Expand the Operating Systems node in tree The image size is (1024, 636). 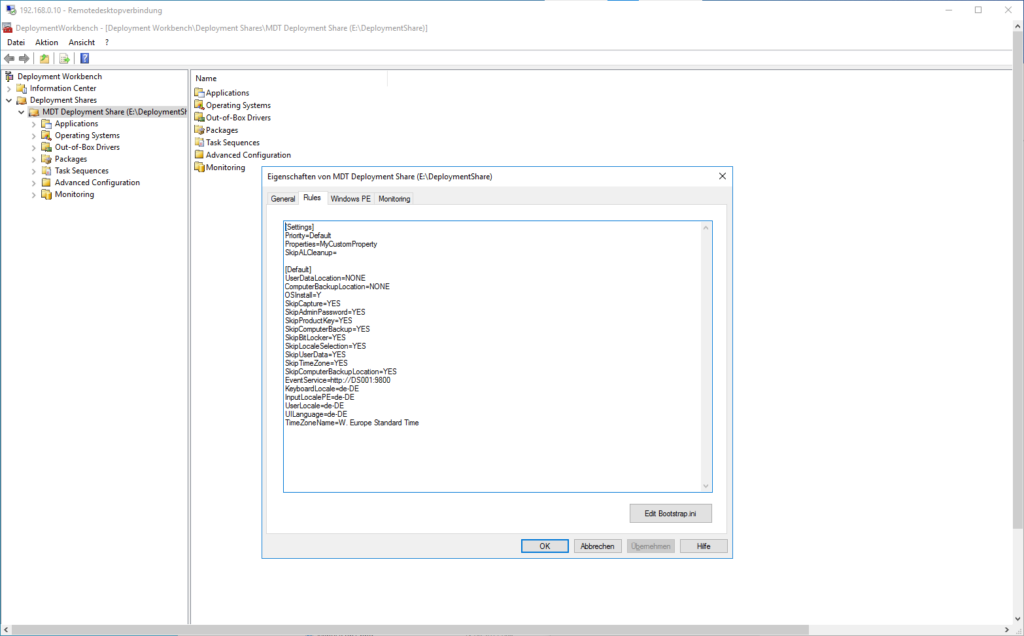(34, 136)
